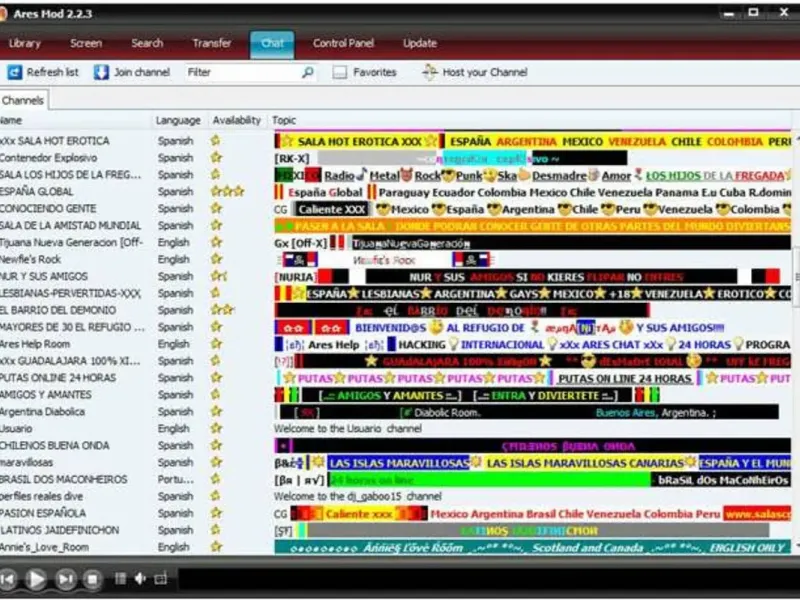
Task: Select the CHILENOS BUENA ONDA channel
Action: [x=54, y=445]
